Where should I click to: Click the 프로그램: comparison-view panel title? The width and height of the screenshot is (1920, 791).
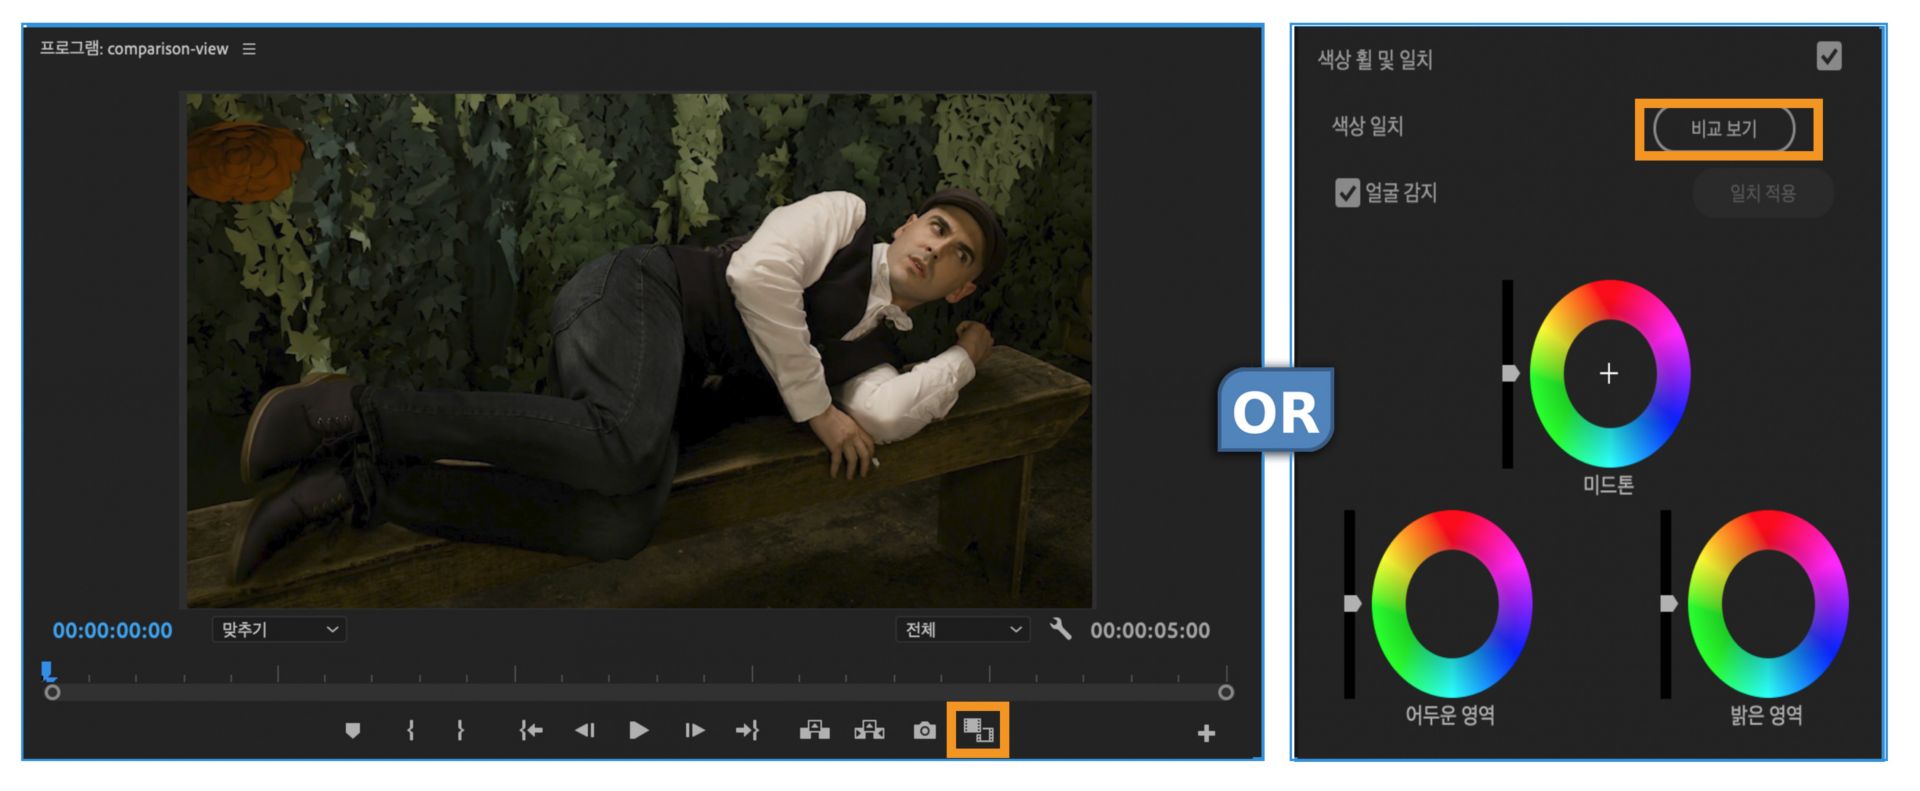coord(134,49)
